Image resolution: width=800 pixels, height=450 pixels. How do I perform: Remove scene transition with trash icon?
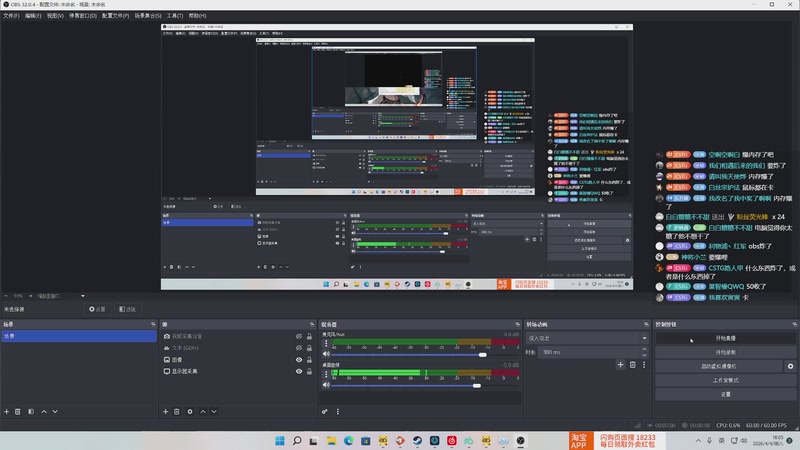633,365
